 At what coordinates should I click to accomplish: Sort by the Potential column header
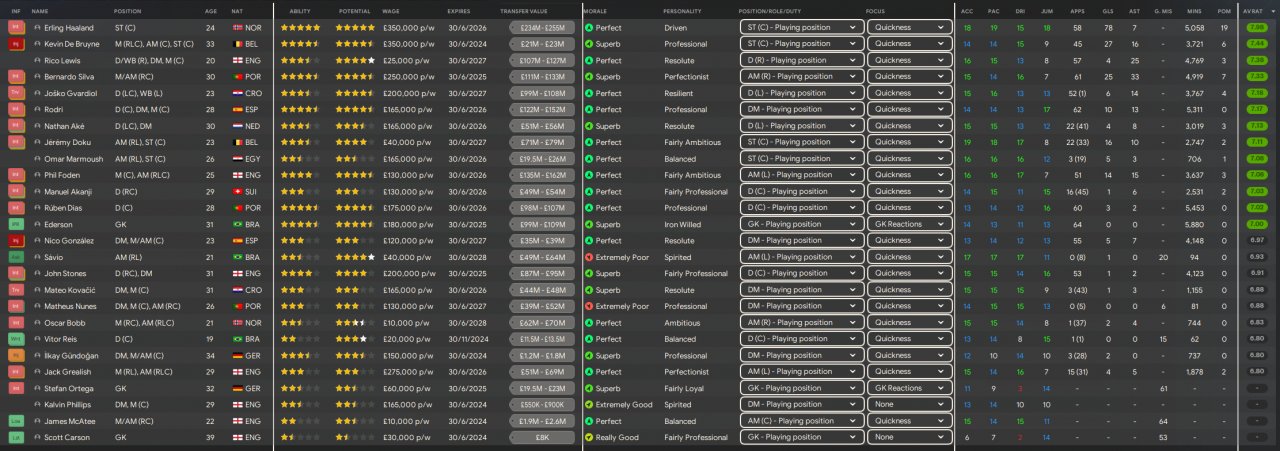click(x=355, y=10)
